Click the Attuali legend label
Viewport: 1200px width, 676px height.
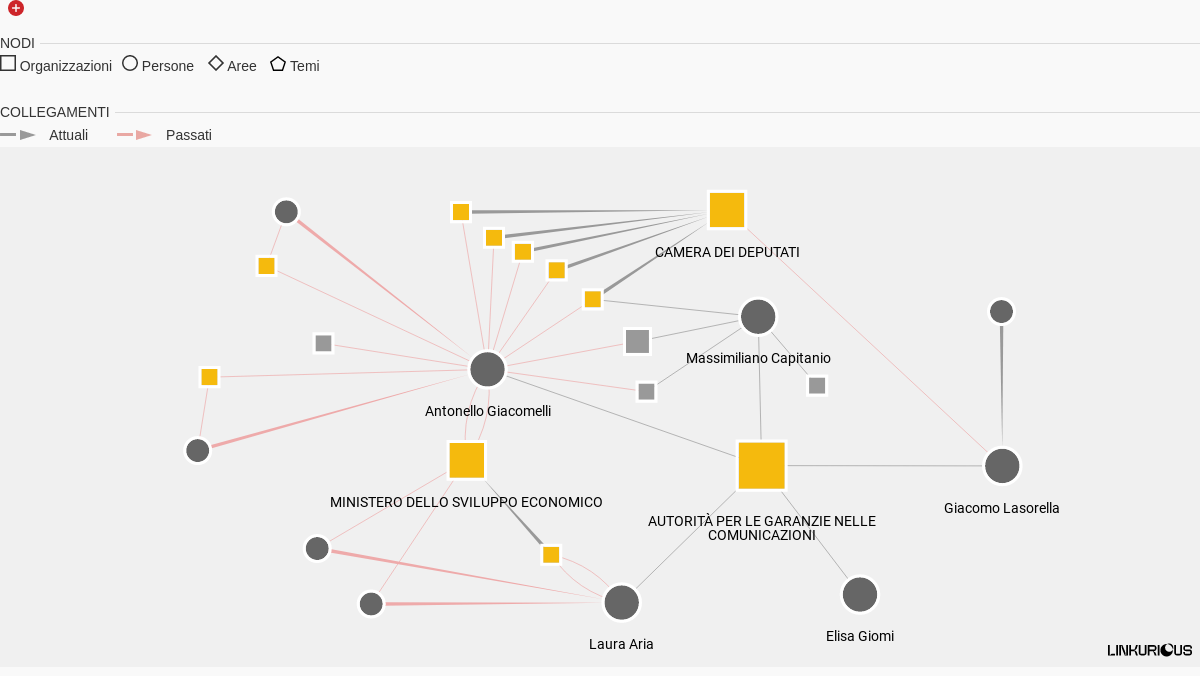coord(69,135)
